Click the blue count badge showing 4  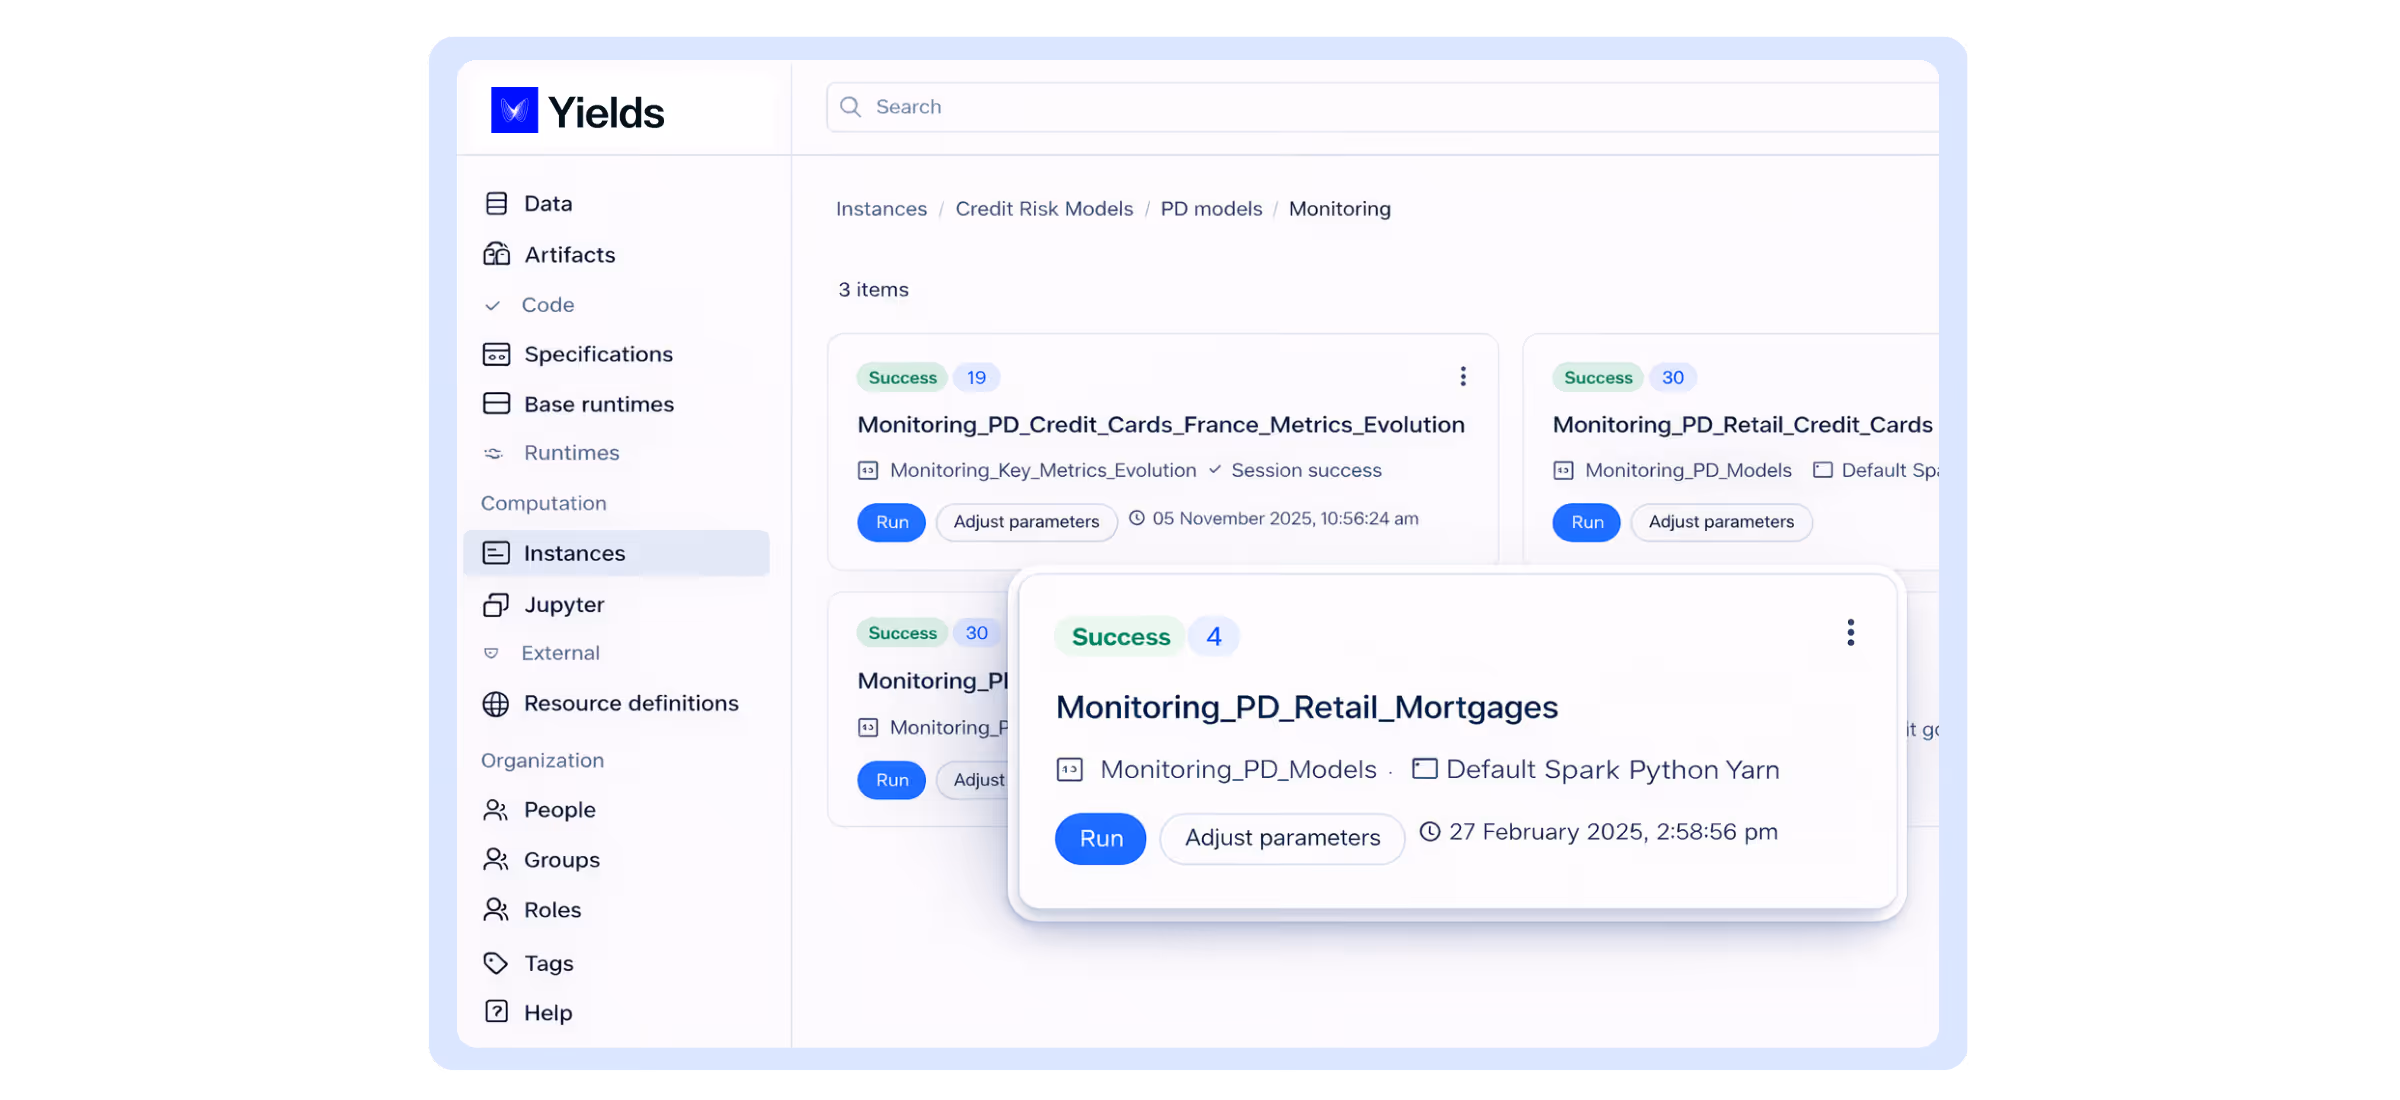pyautogui.click(x=1213, y=635)
